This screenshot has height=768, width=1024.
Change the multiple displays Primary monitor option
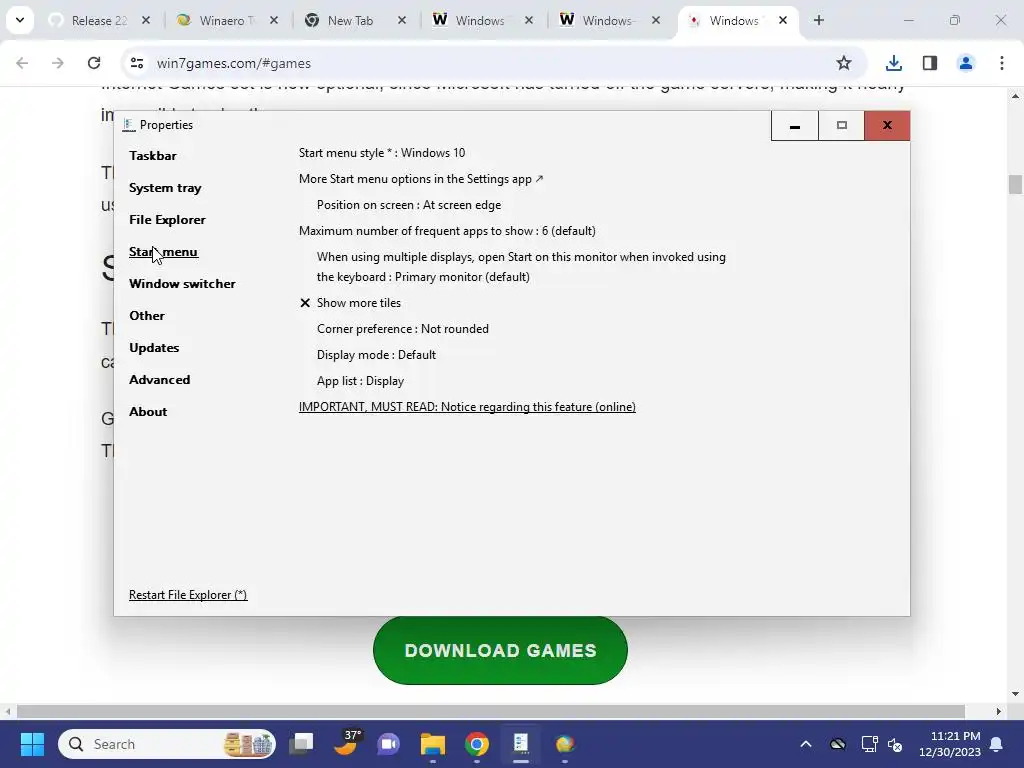click(x=521, y=266)
